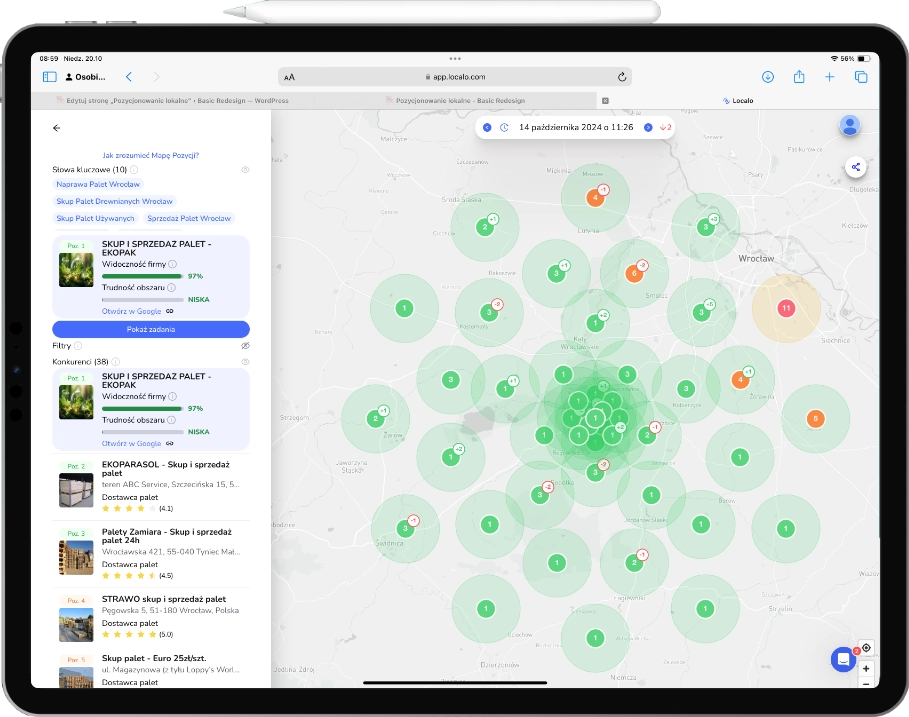Click the Pokaż zadania button
909x717 pixels.
click(x=151, y=329)
